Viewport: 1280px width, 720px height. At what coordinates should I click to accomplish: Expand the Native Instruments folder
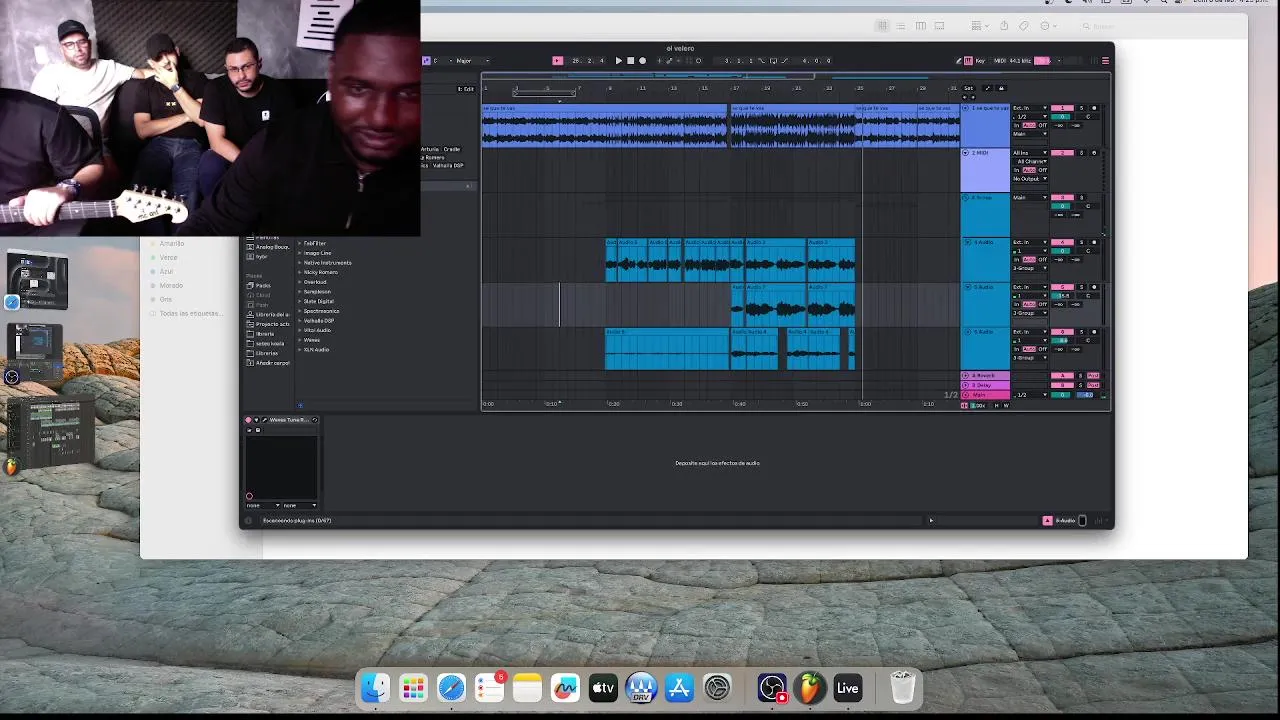(300, 263)
